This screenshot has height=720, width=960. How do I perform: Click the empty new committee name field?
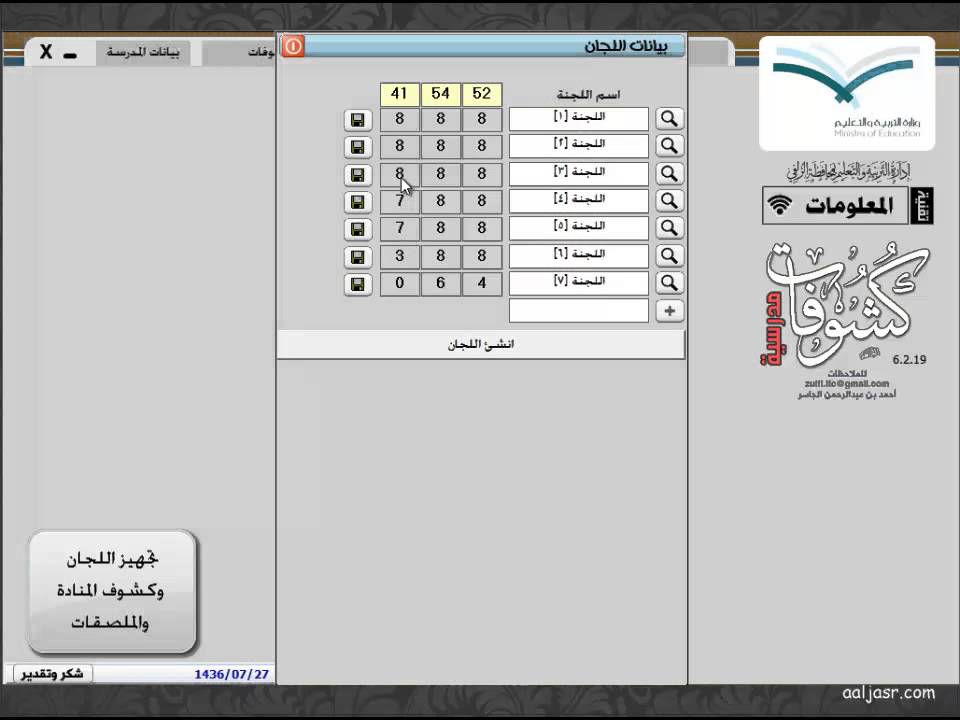click(578, 311)
